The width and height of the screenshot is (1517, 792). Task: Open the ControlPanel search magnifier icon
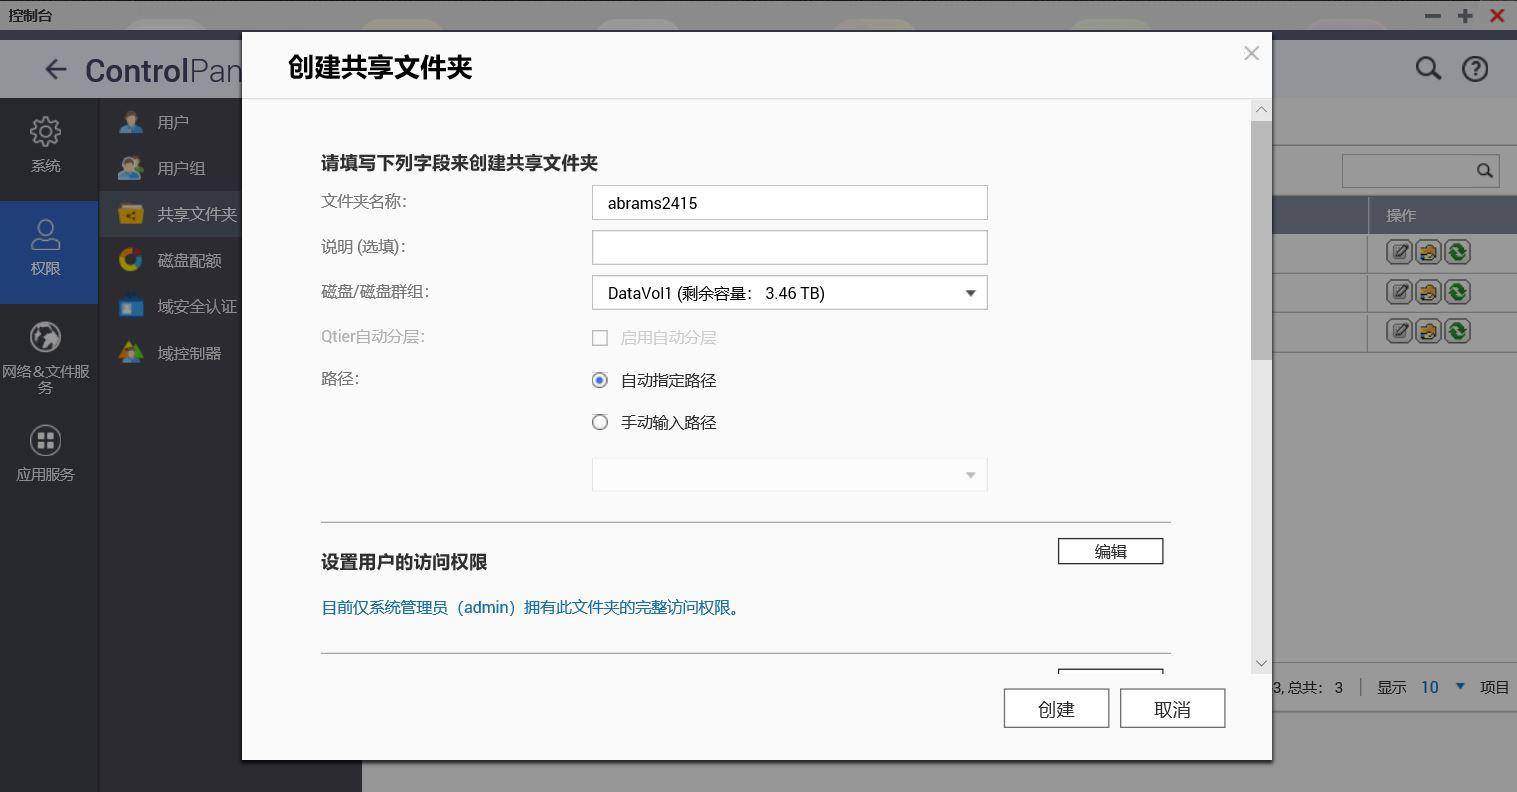[1428, 68]
